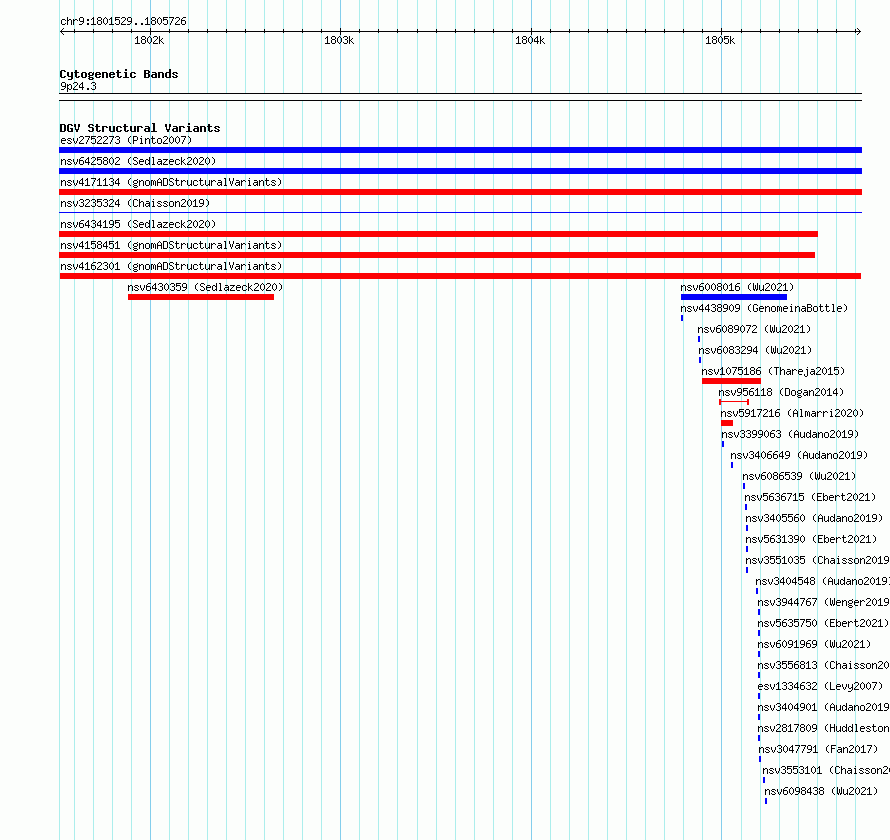The height and width of the screenshot is (840, 890).
Task: Click nsv5631390 (Ebert2021) label
Action: 811,539
